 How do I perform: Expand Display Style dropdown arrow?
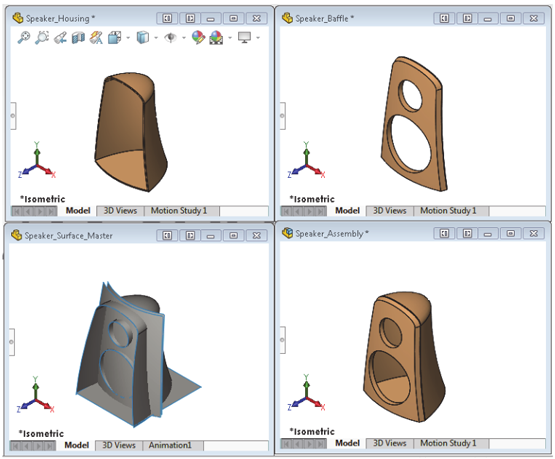click(156, 38)
